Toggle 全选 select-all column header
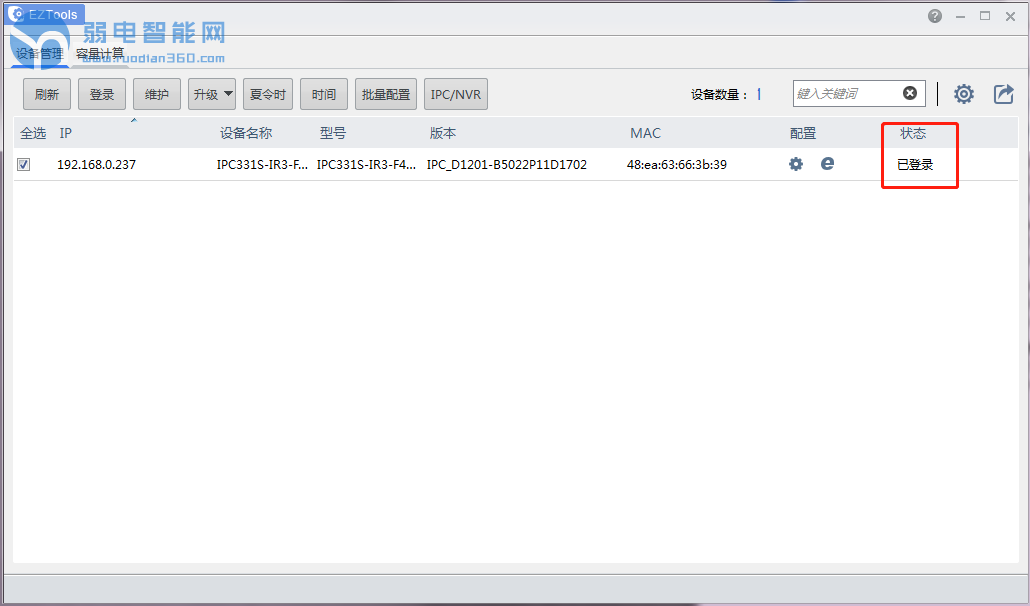The width and height of the screenshot is (1030, 606). tap(33, 133)
